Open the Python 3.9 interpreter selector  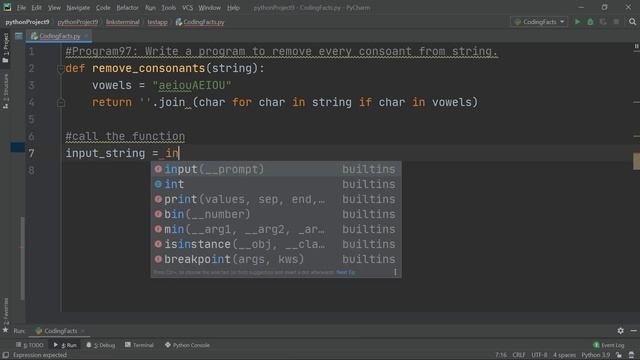click(x=596, y=355)
